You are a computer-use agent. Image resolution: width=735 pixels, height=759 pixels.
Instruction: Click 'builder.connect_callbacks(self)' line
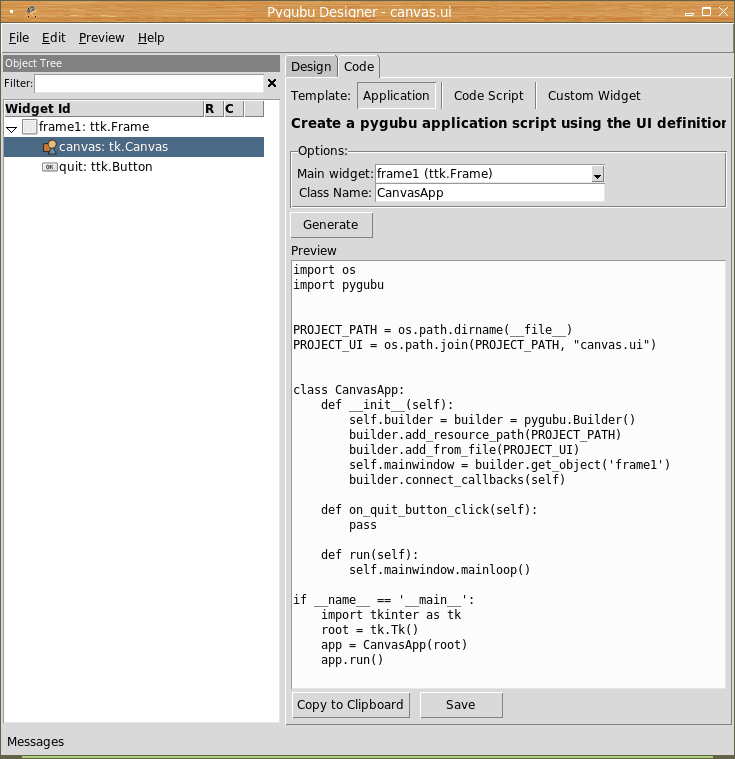(457, 480)
